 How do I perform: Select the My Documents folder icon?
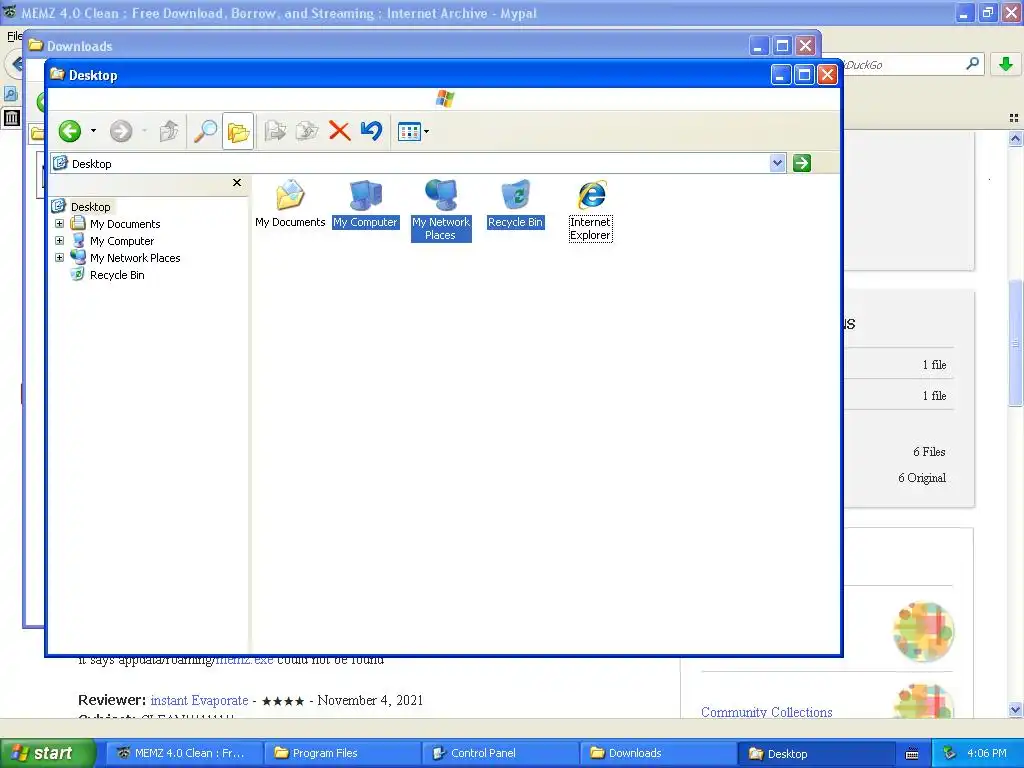(x=290, y=204)
